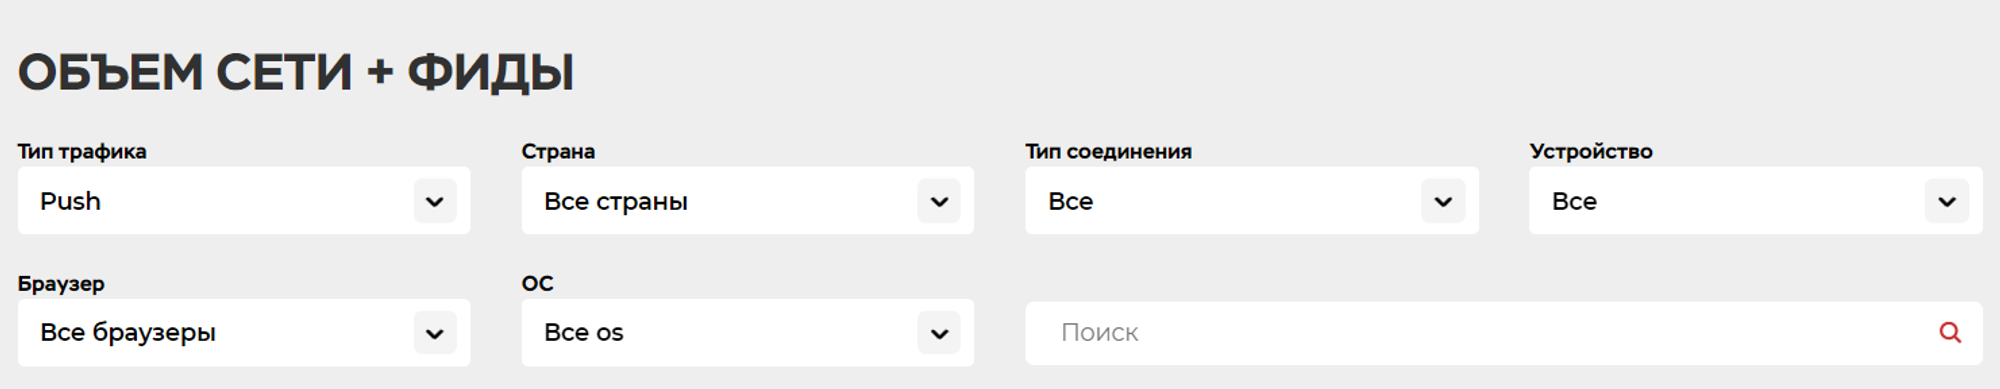Click the Браузер label text
2000x389 pixels.
click(x=61, y=283)
